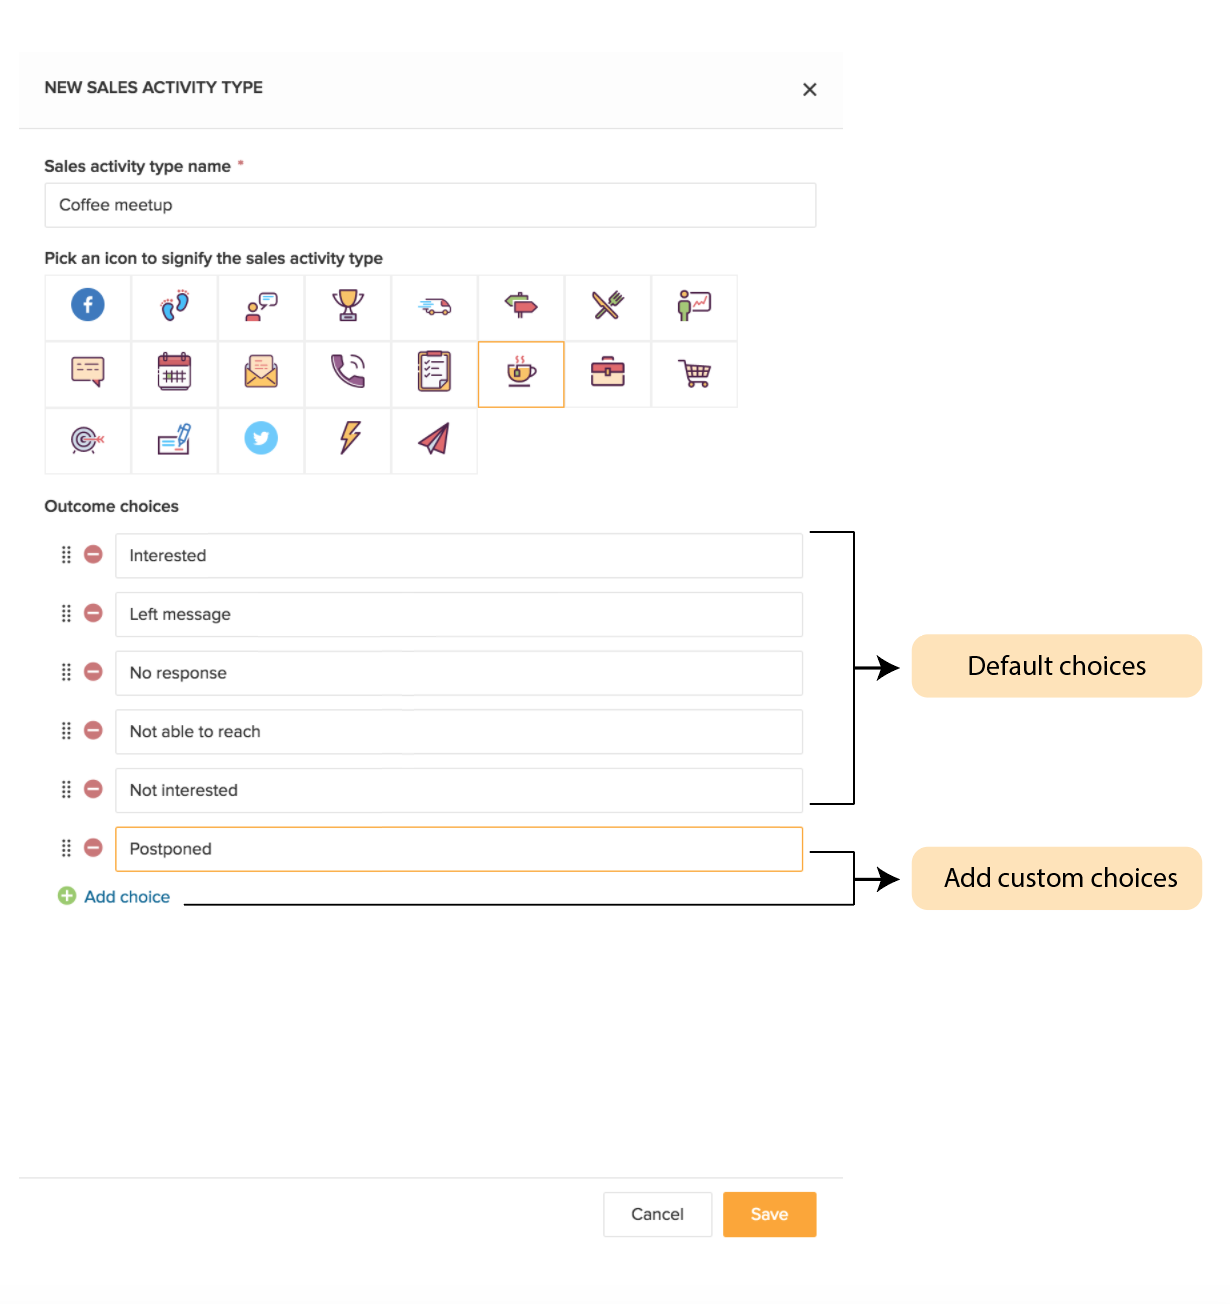The height and width of the screenshot is (1304, 1230).
Task: Cancel the sales activity dialog
Action: coord(657,1214)
